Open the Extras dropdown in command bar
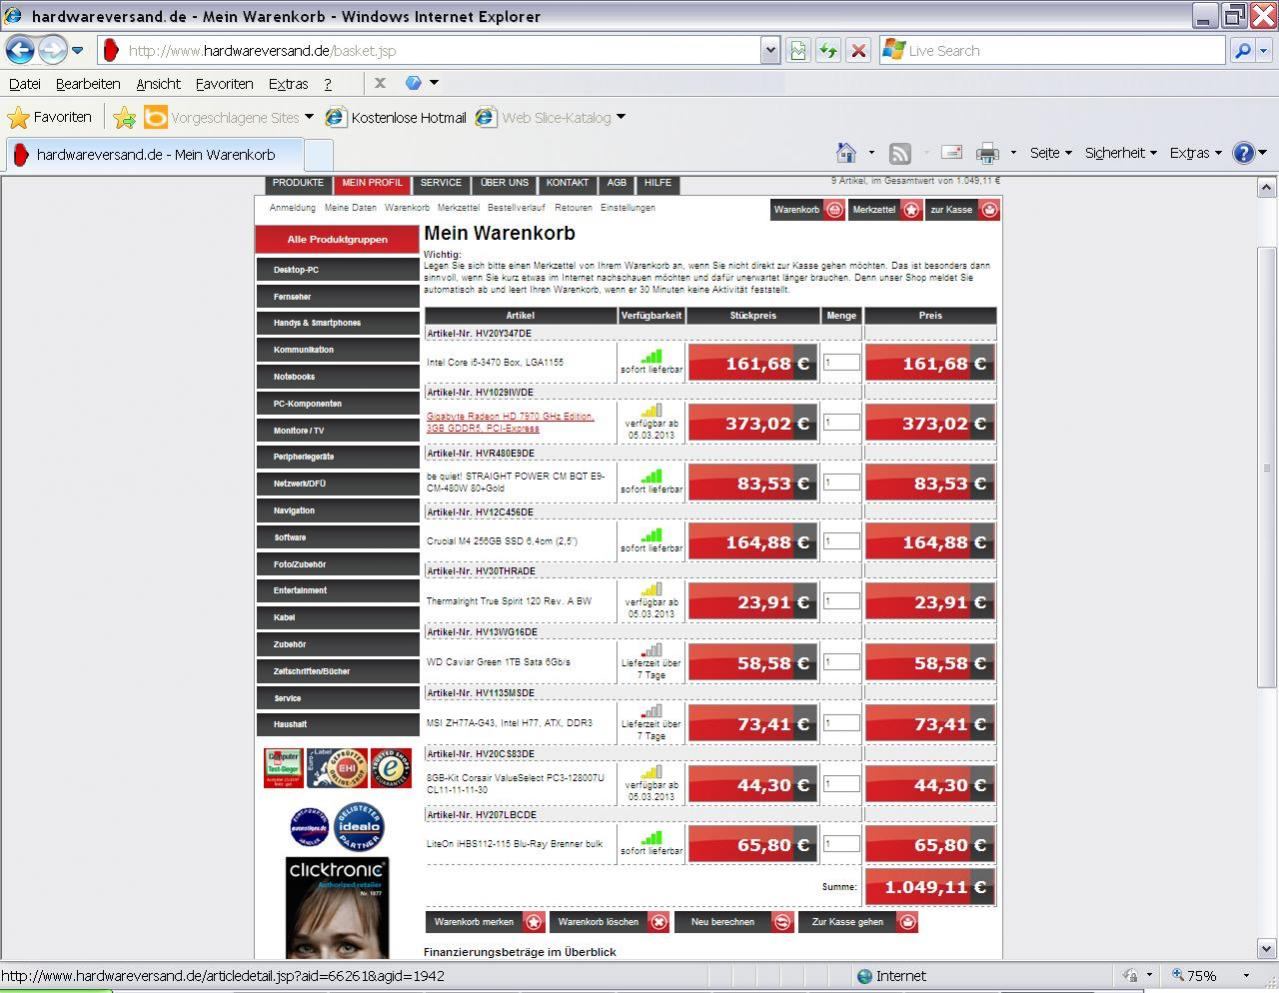 click(1195, 153)
